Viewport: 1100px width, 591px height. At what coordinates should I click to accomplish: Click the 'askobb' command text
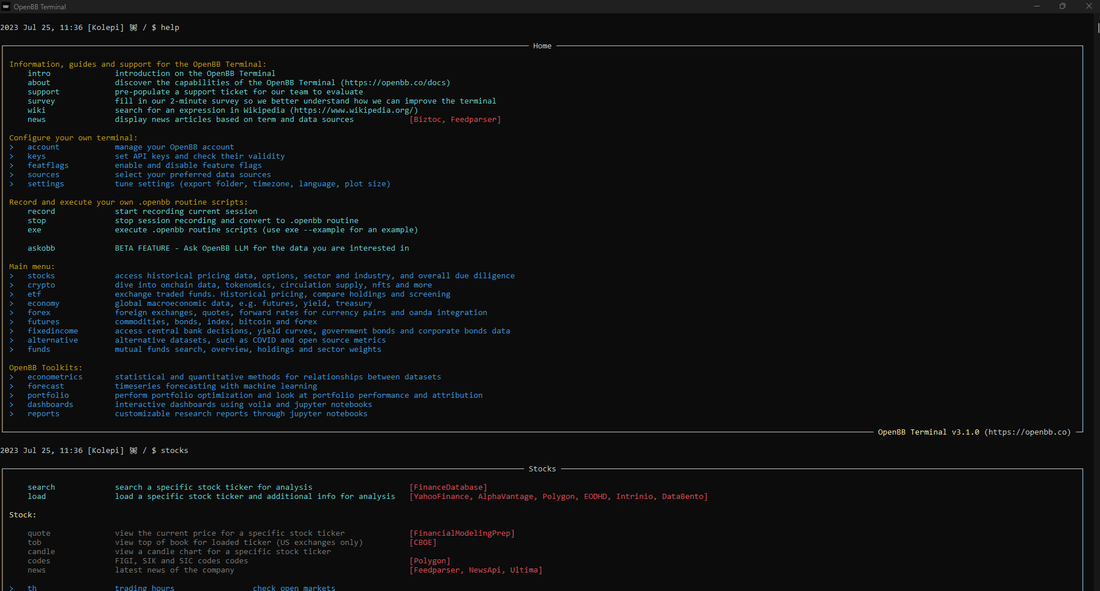(x=41, y=248)
